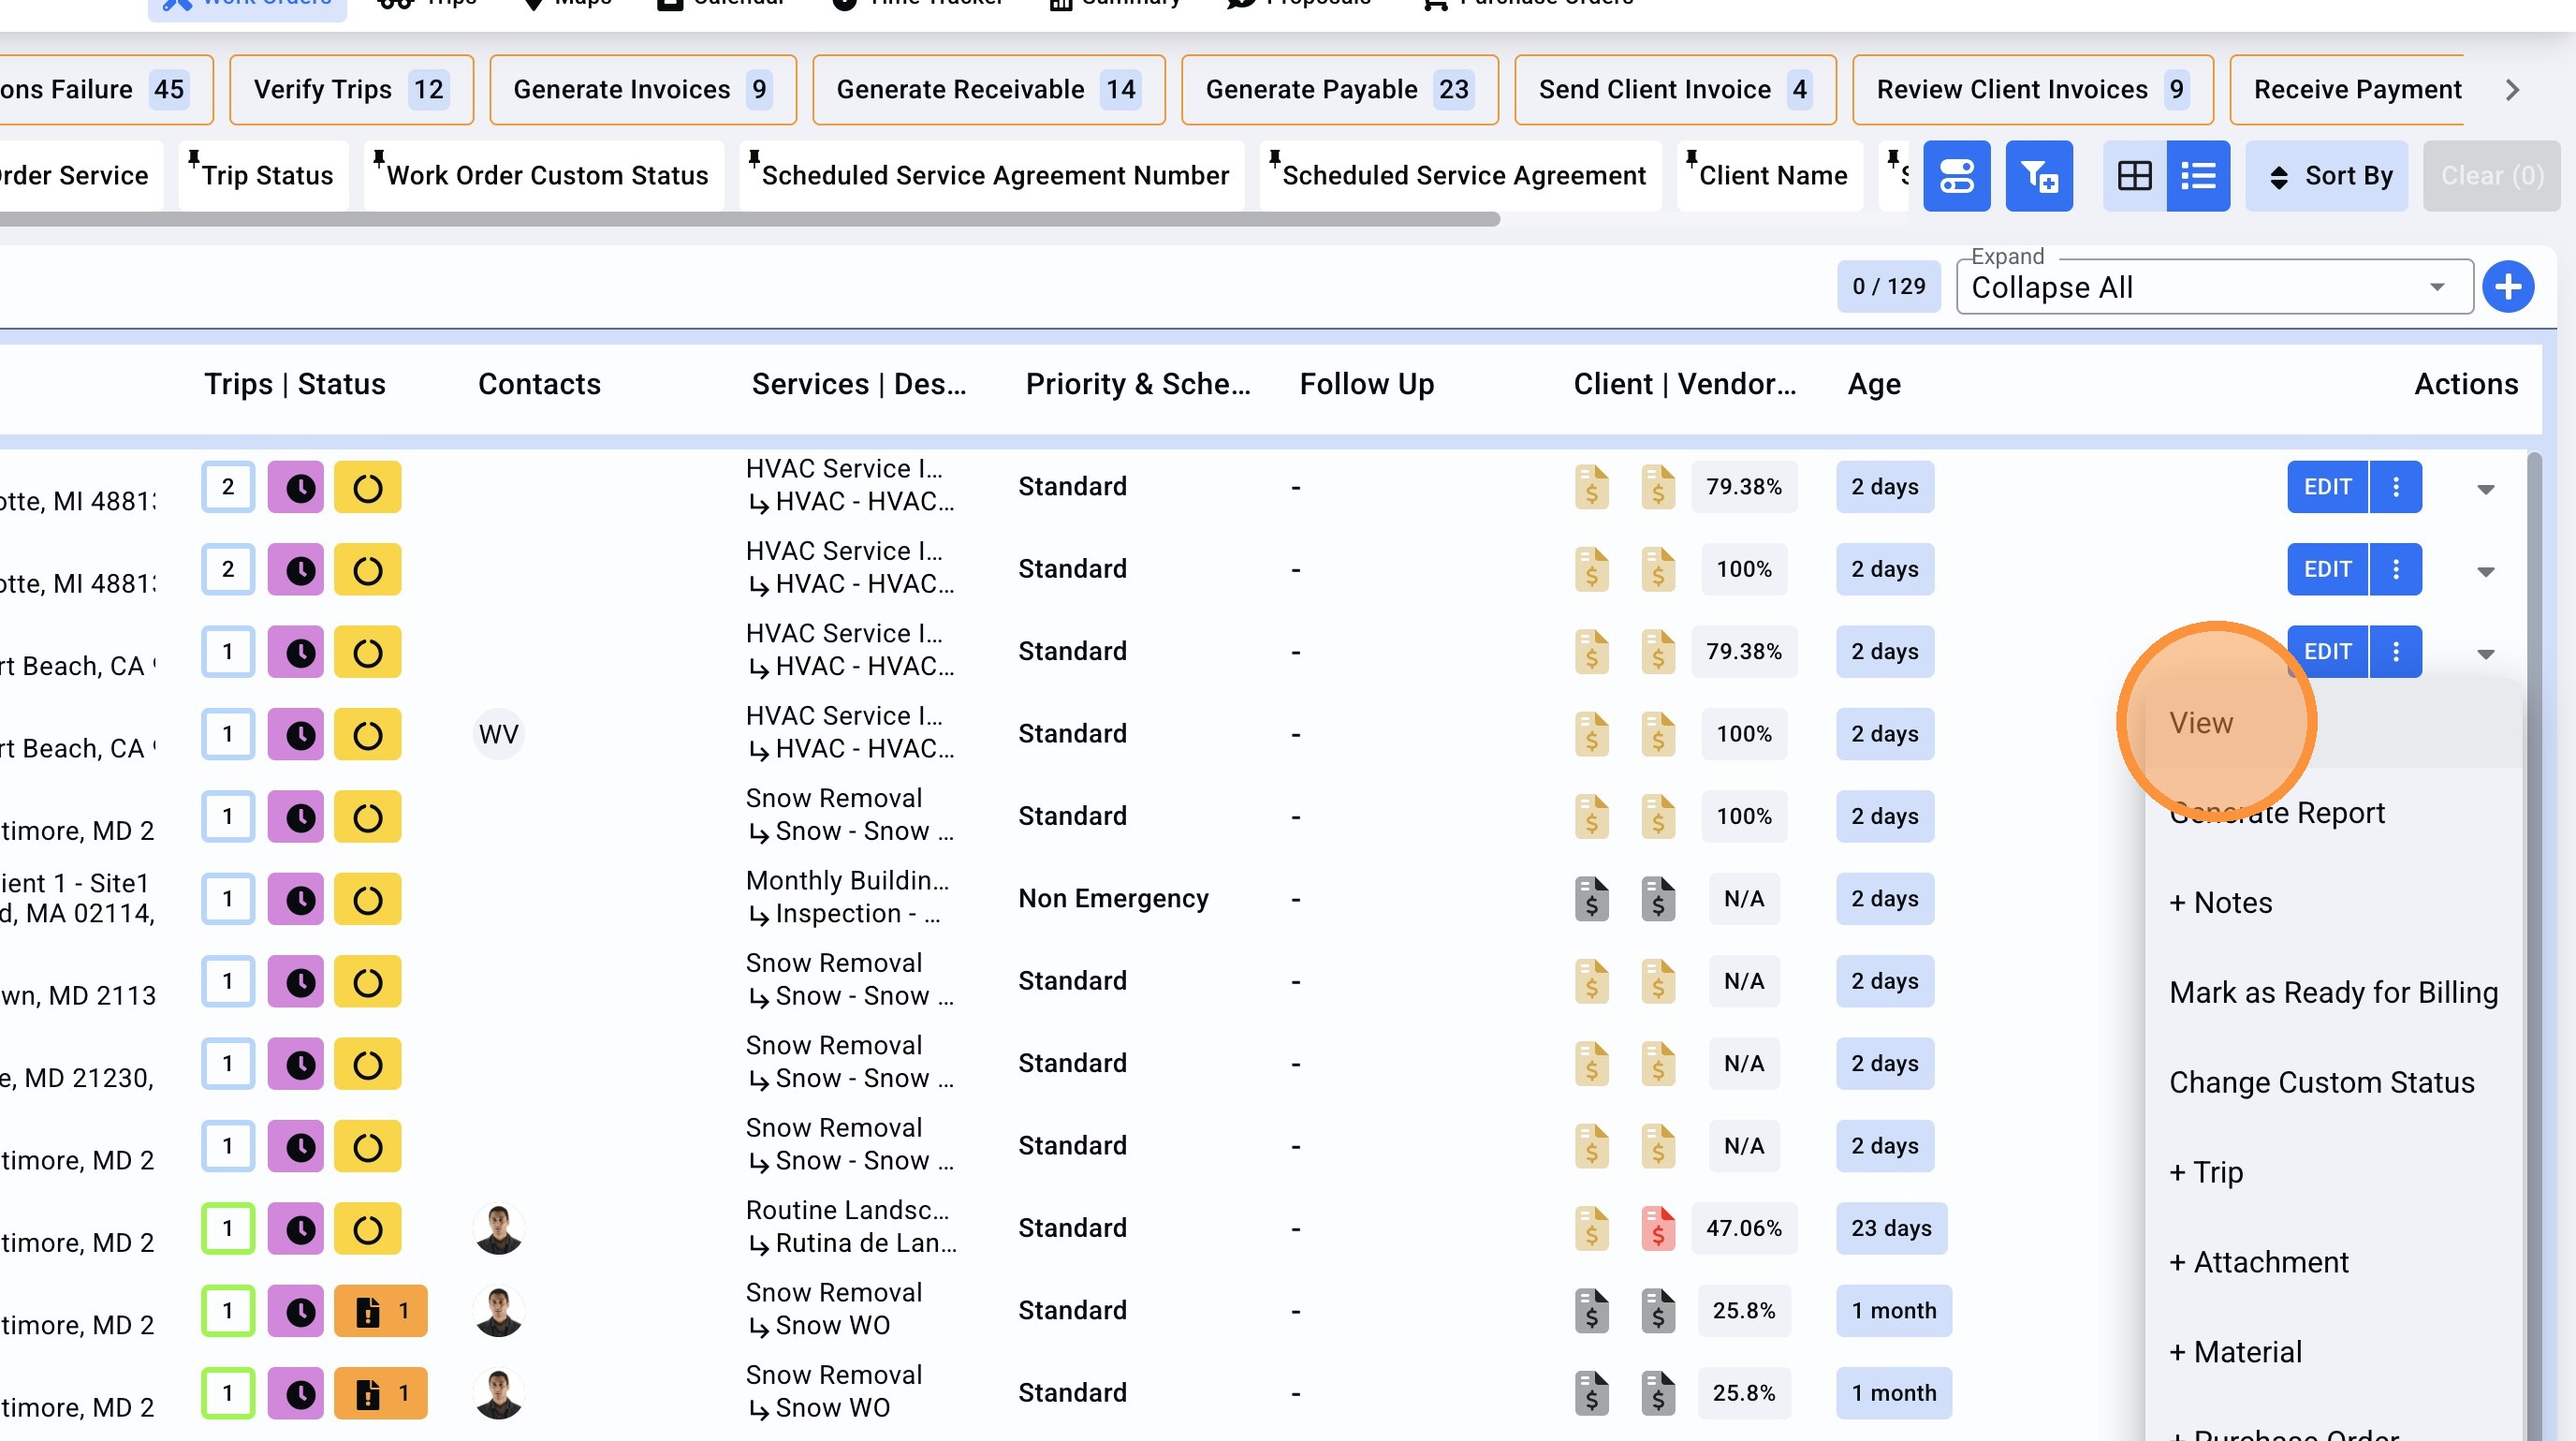Screen dimensions: 2576x1441
Task: Expand first row using the caret arrow
Action: [x=2485, y=489]
